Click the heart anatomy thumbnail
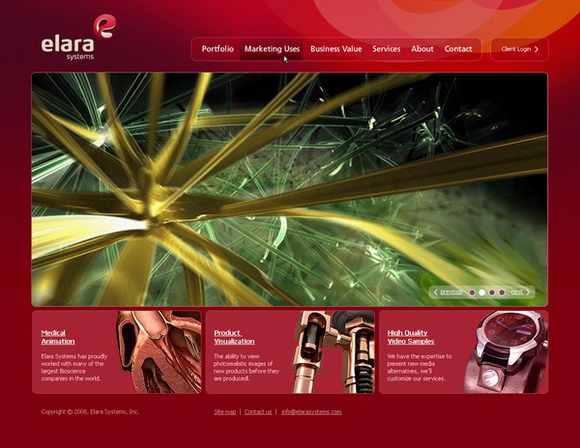Screen dimensions: 580x448 (x=159, y=352)
